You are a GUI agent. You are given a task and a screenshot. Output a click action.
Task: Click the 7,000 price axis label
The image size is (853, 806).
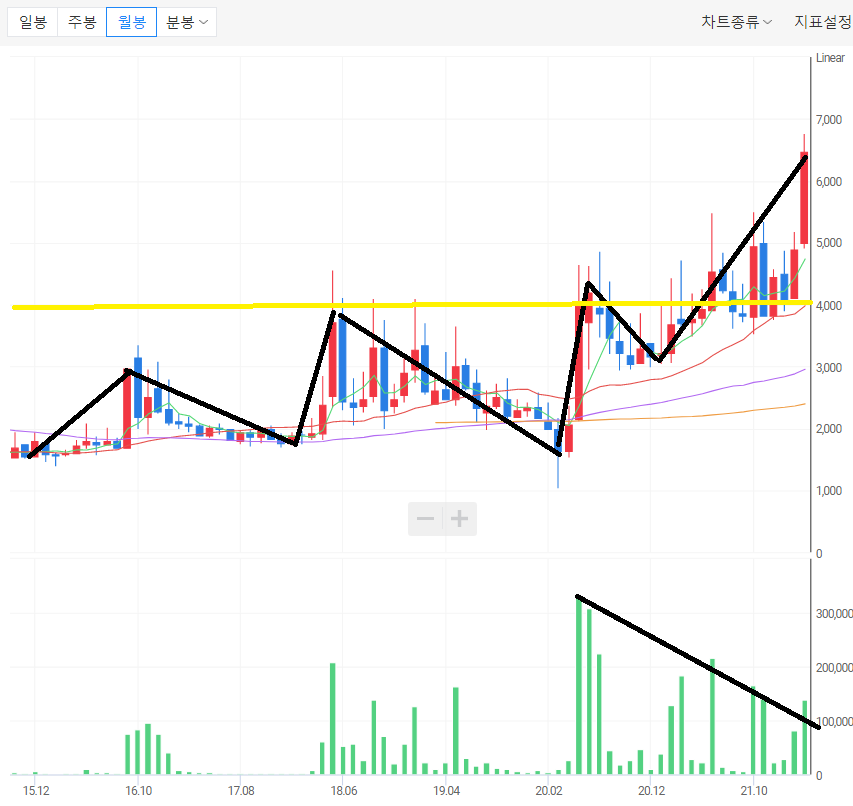829,120
